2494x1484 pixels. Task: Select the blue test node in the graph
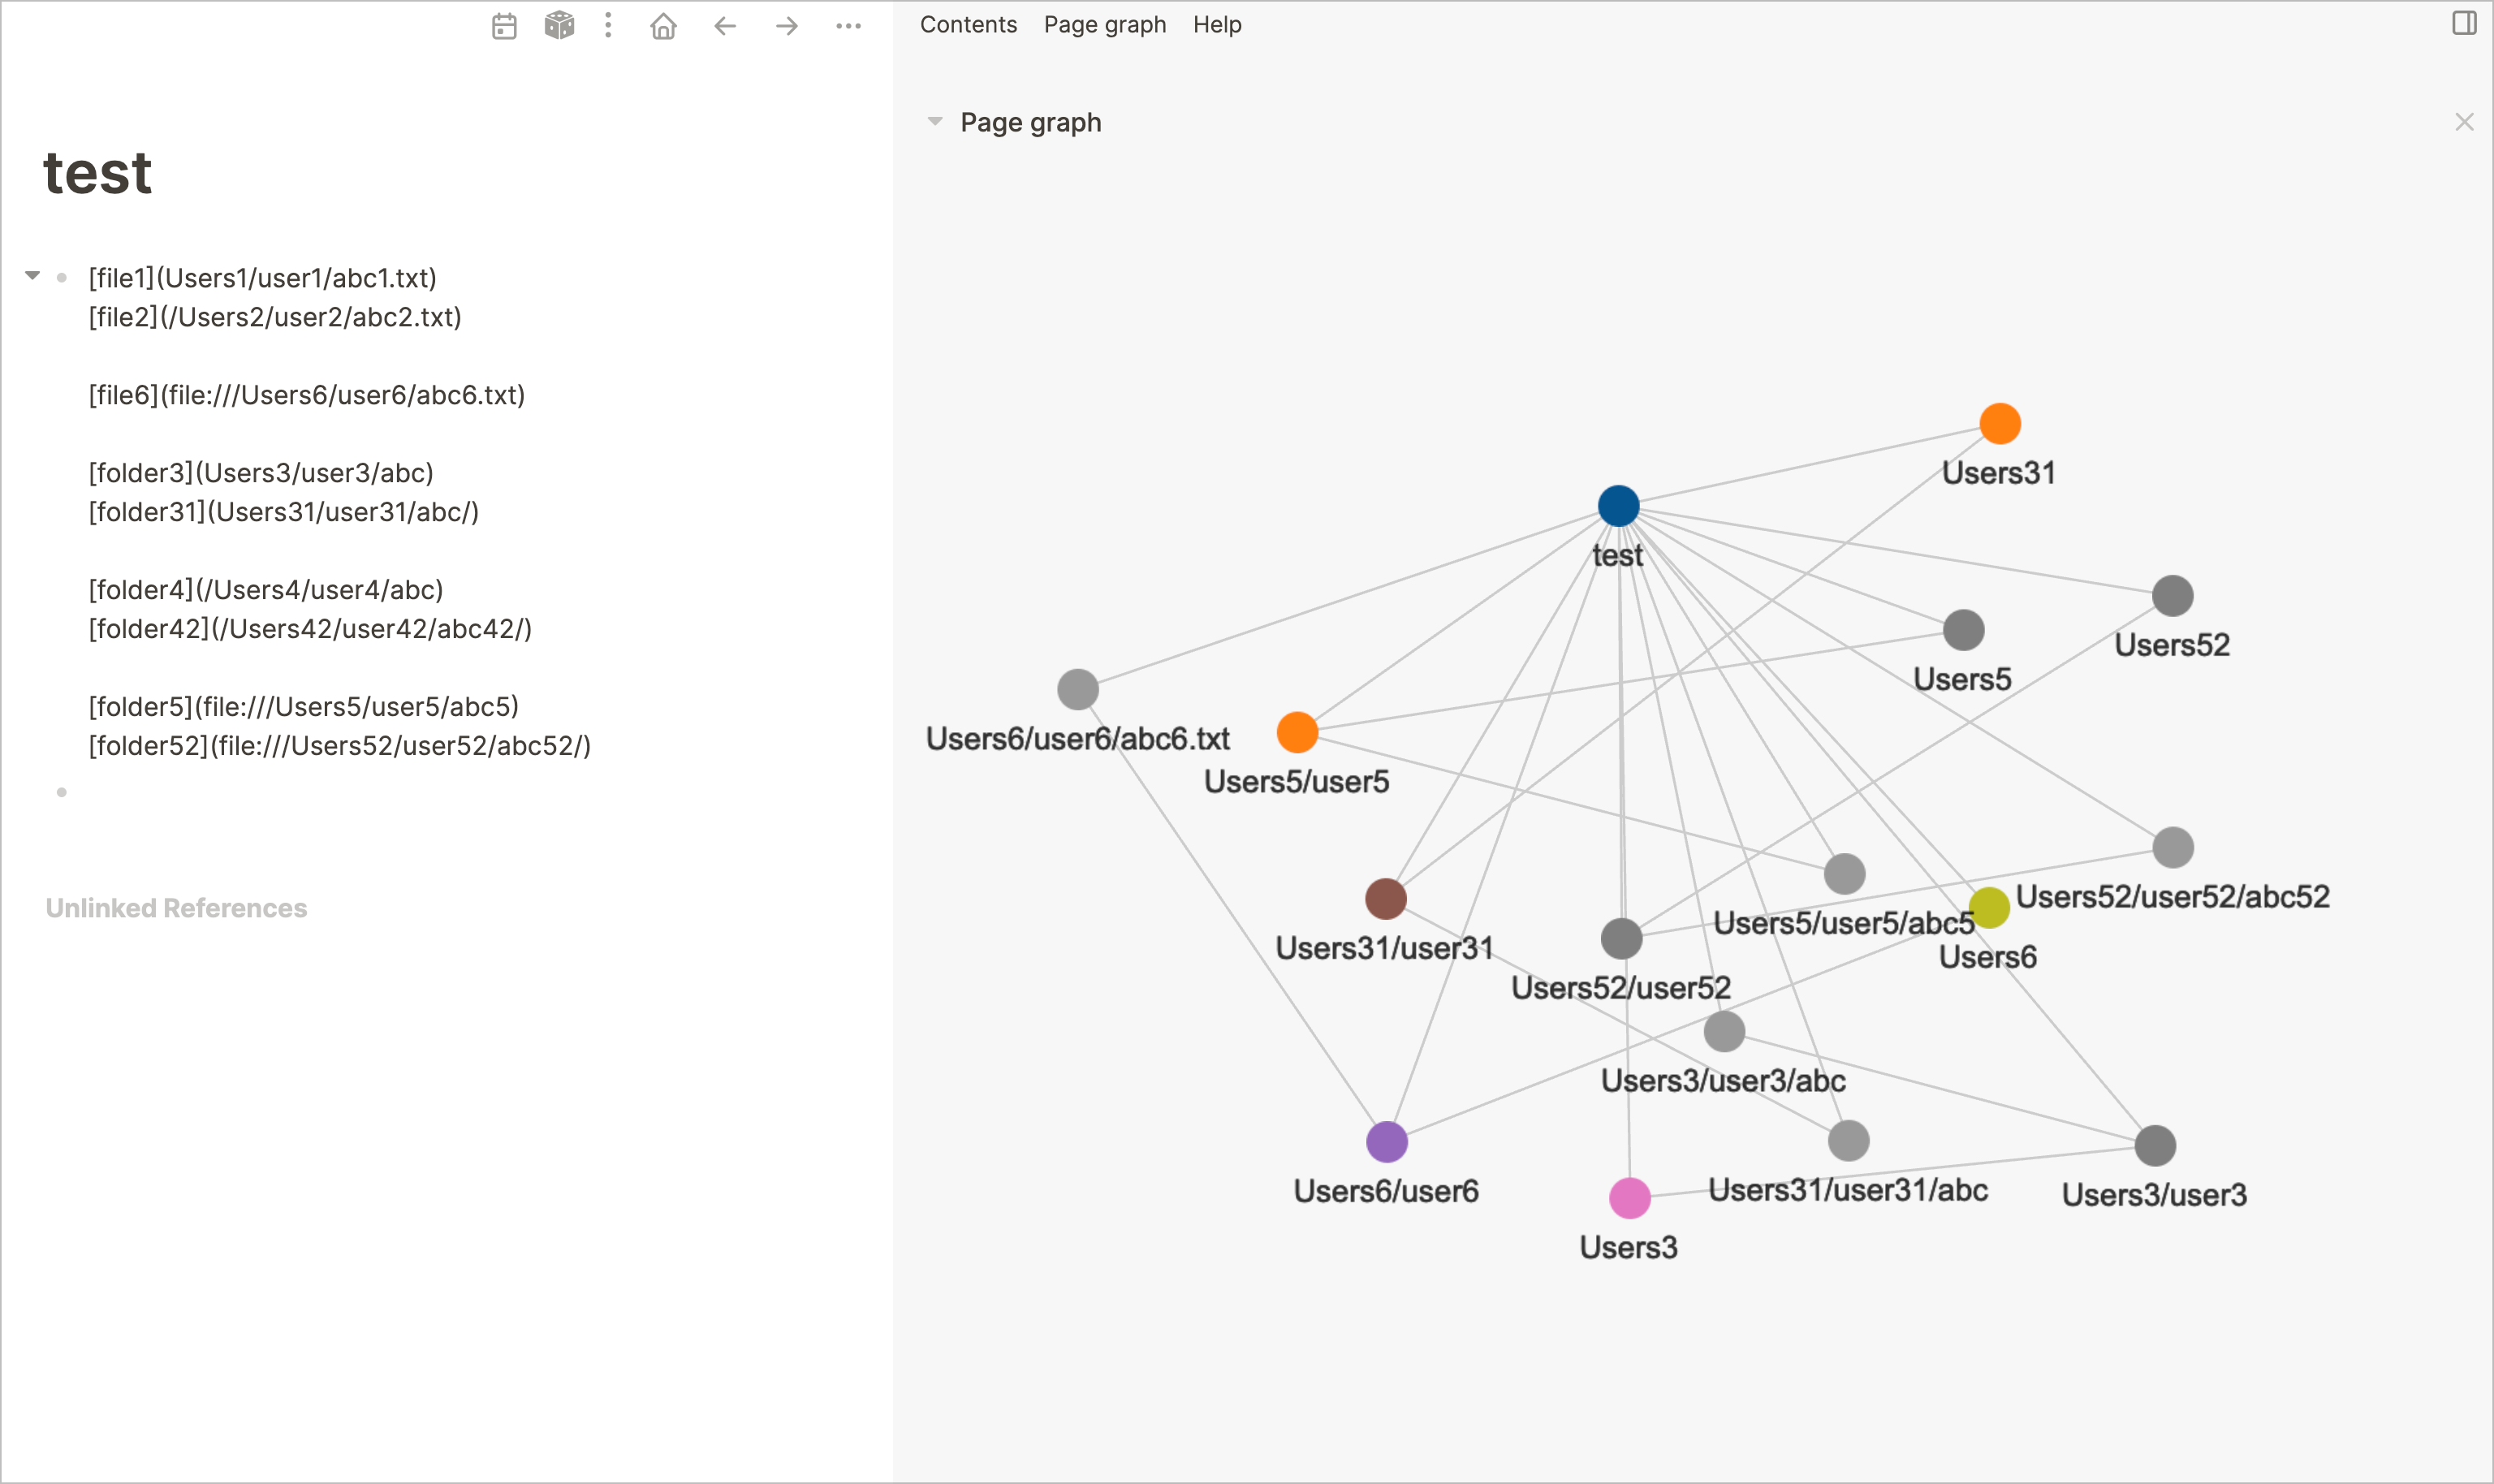1617,506
